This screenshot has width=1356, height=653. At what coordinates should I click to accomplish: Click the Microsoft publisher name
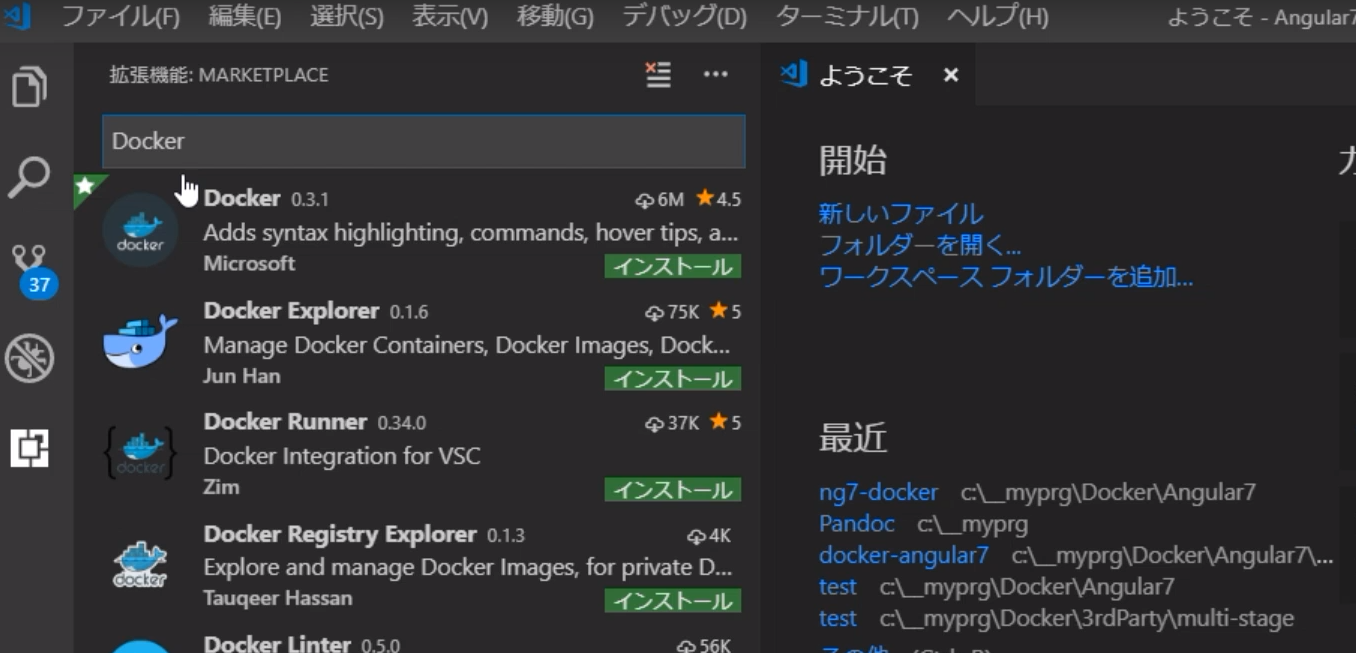249,264
